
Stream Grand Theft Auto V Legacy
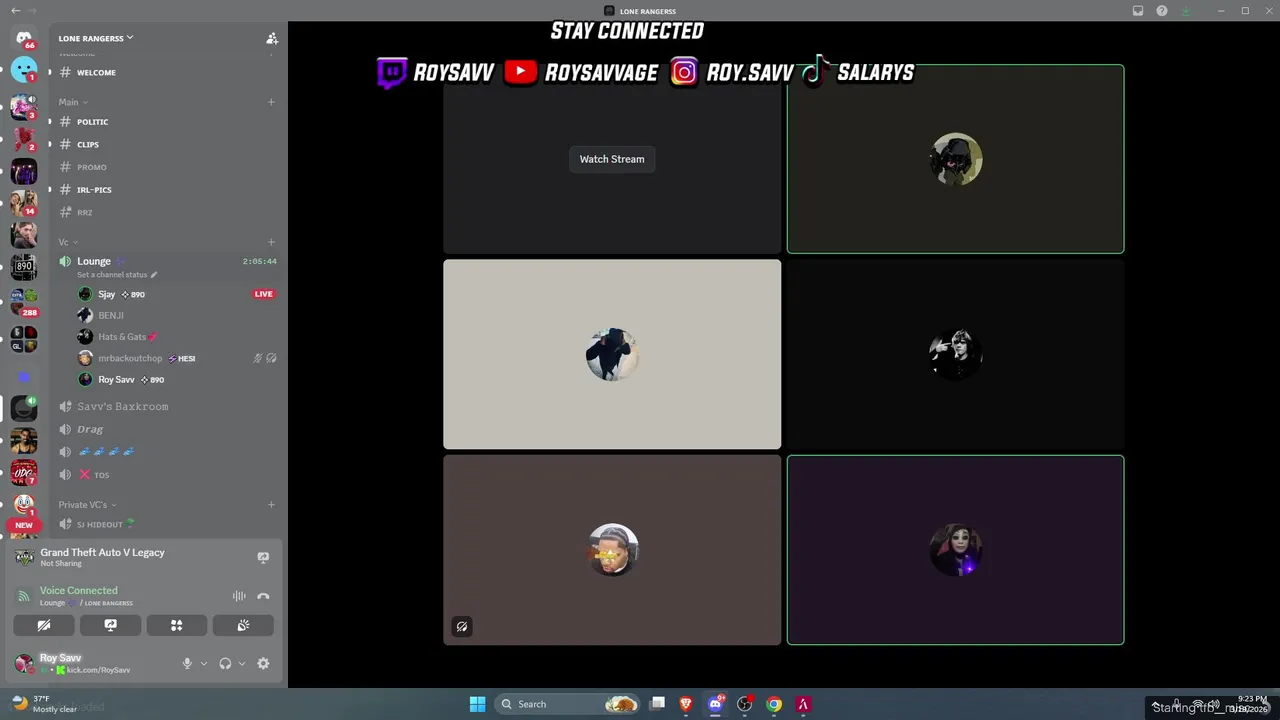(x=263, y=557)
